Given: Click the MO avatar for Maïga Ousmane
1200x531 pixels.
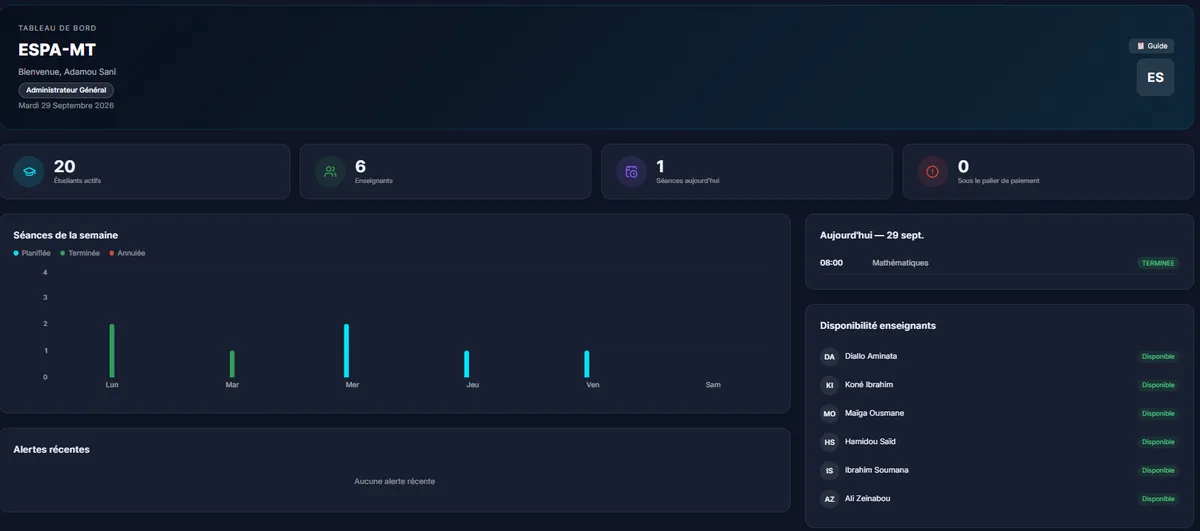Looking at the screenshot, I should [829, 413].
